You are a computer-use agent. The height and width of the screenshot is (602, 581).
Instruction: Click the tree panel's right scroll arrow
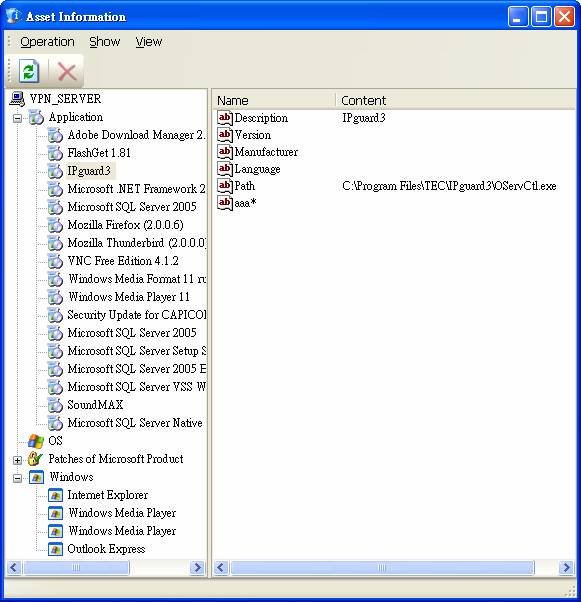[x=197, y=567]
